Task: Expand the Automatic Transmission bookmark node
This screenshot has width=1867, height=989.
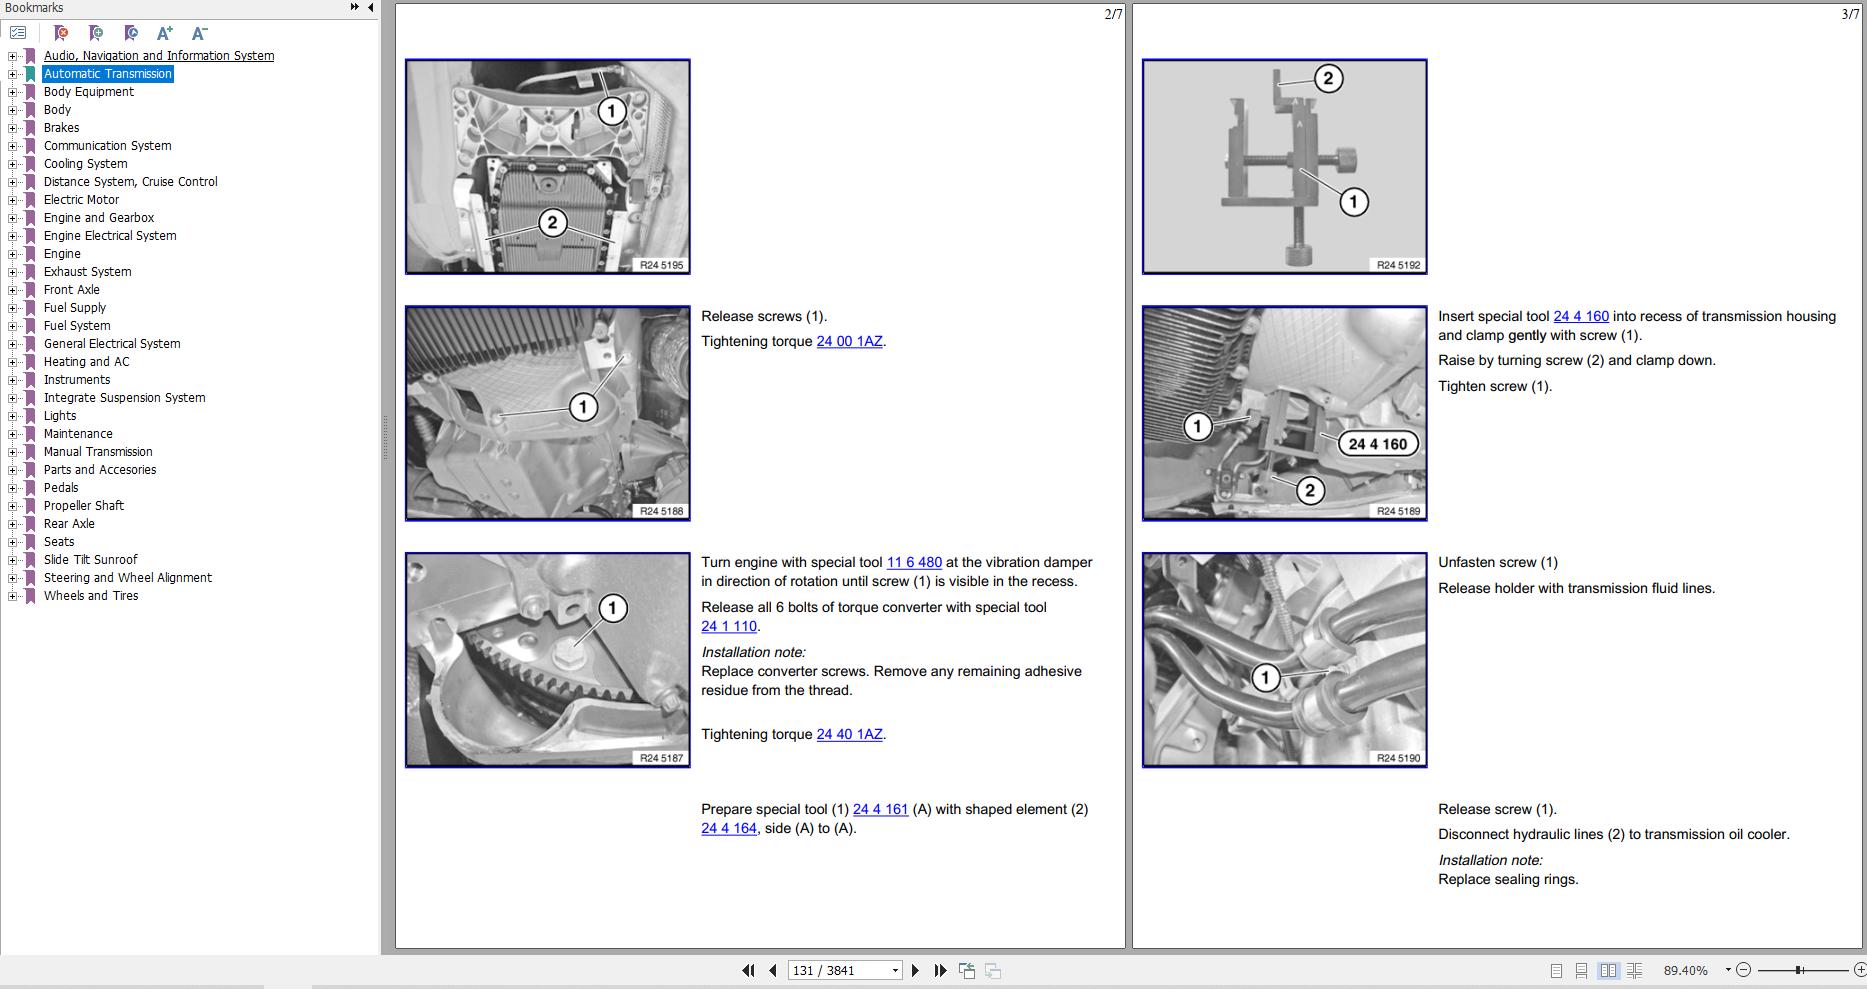Action: click(x=13, y=74)
